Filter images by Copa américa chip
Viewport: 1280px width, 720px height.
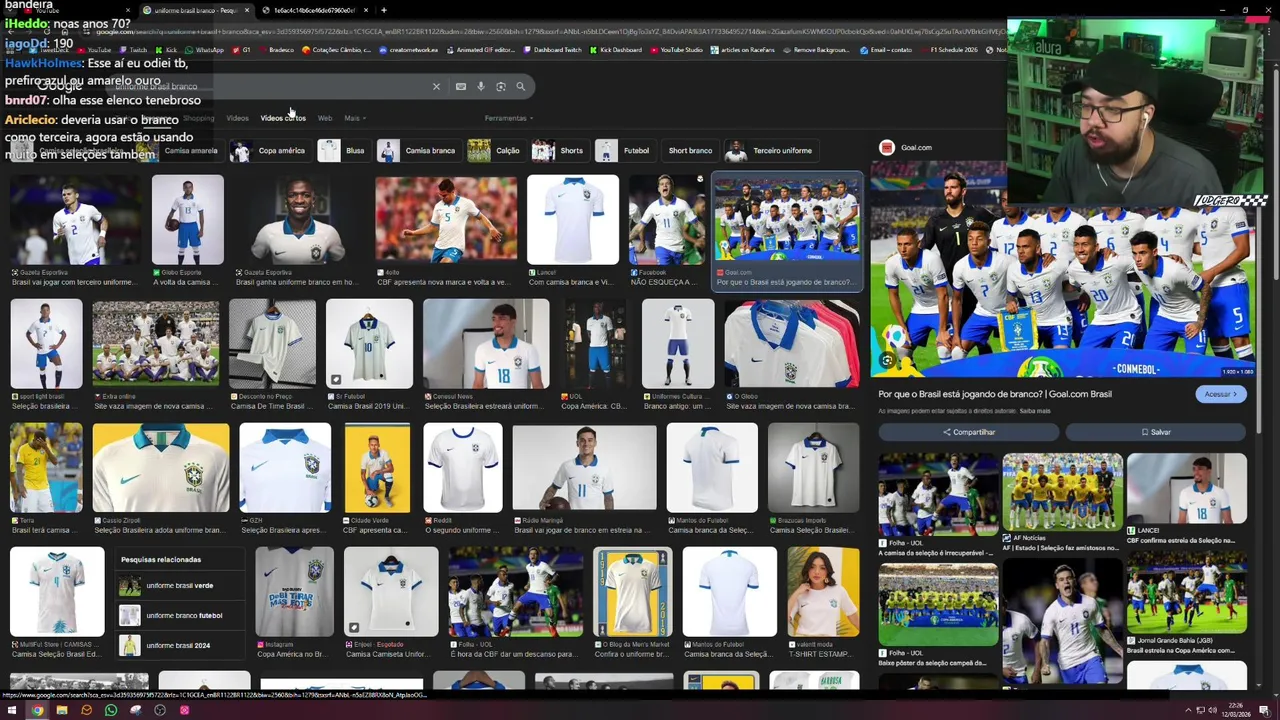point(268,151)
